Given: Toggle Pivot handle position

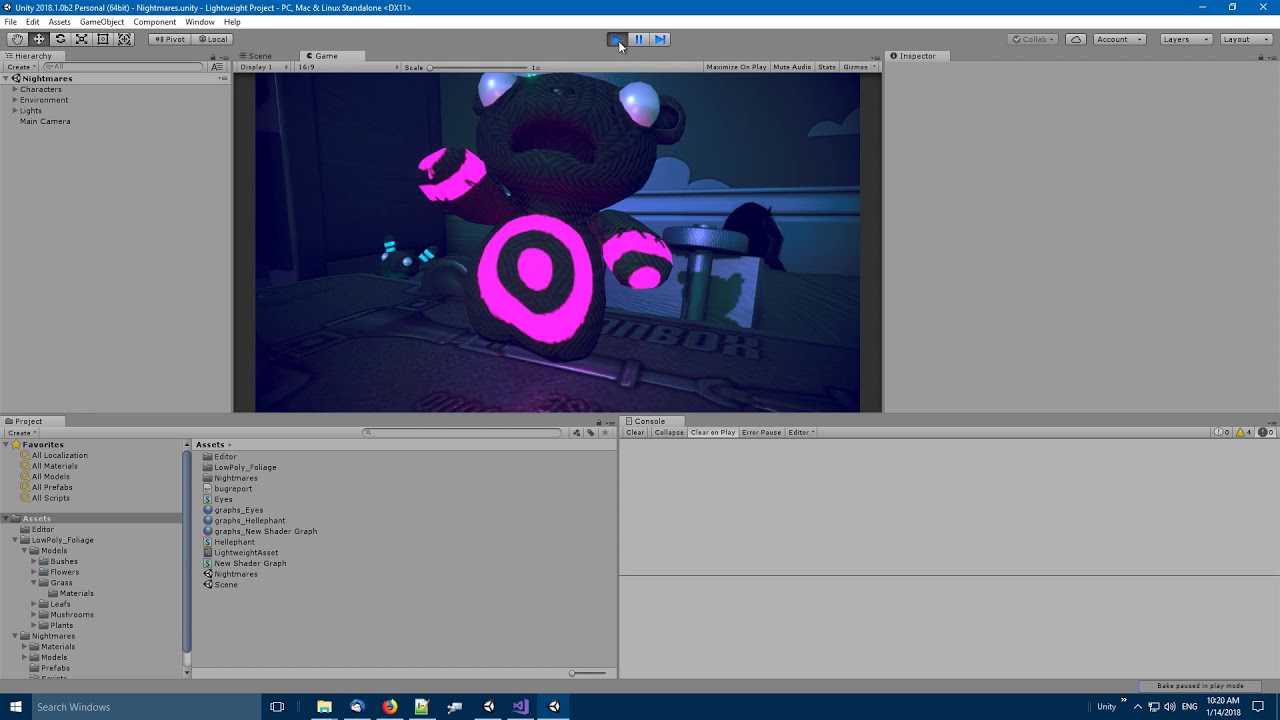Looking at the screenshot, I should point(169,39).
